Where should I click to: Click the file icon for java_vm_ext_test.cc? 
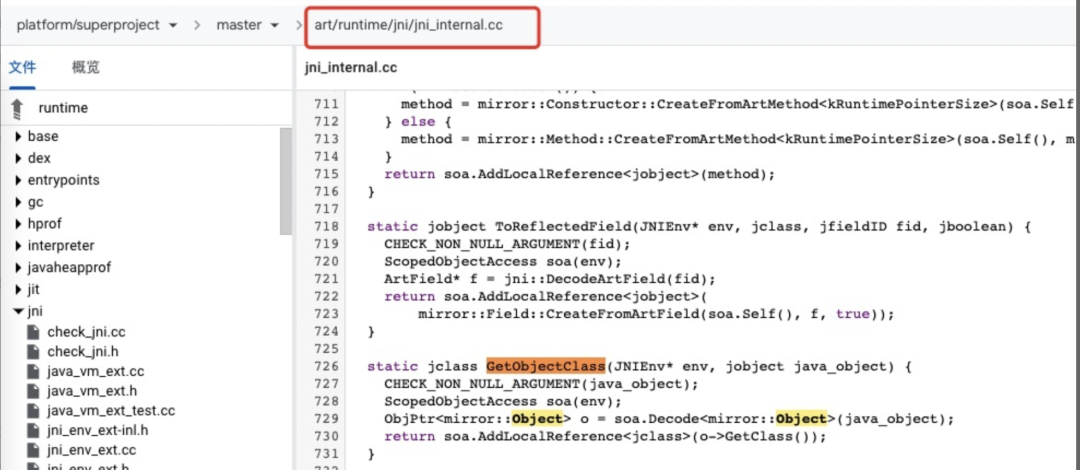coord(33,411)
